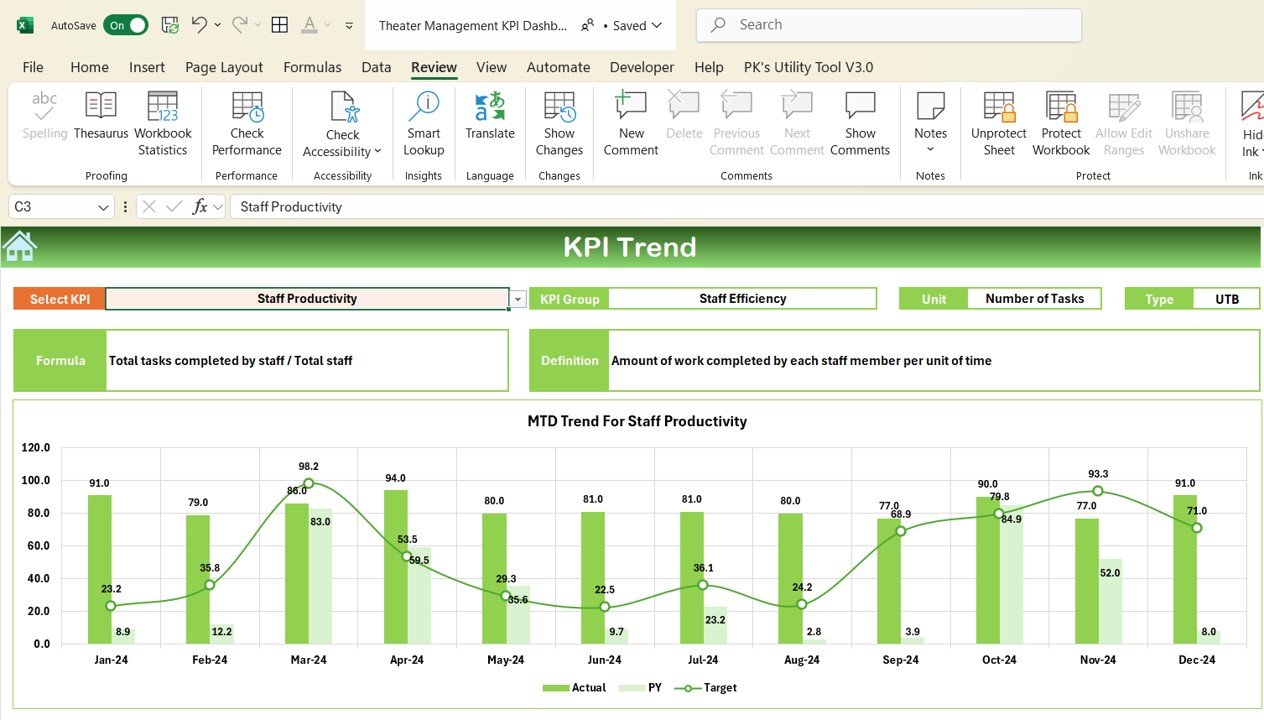Select the Staff Productivity KPI cell

point(307,299)
